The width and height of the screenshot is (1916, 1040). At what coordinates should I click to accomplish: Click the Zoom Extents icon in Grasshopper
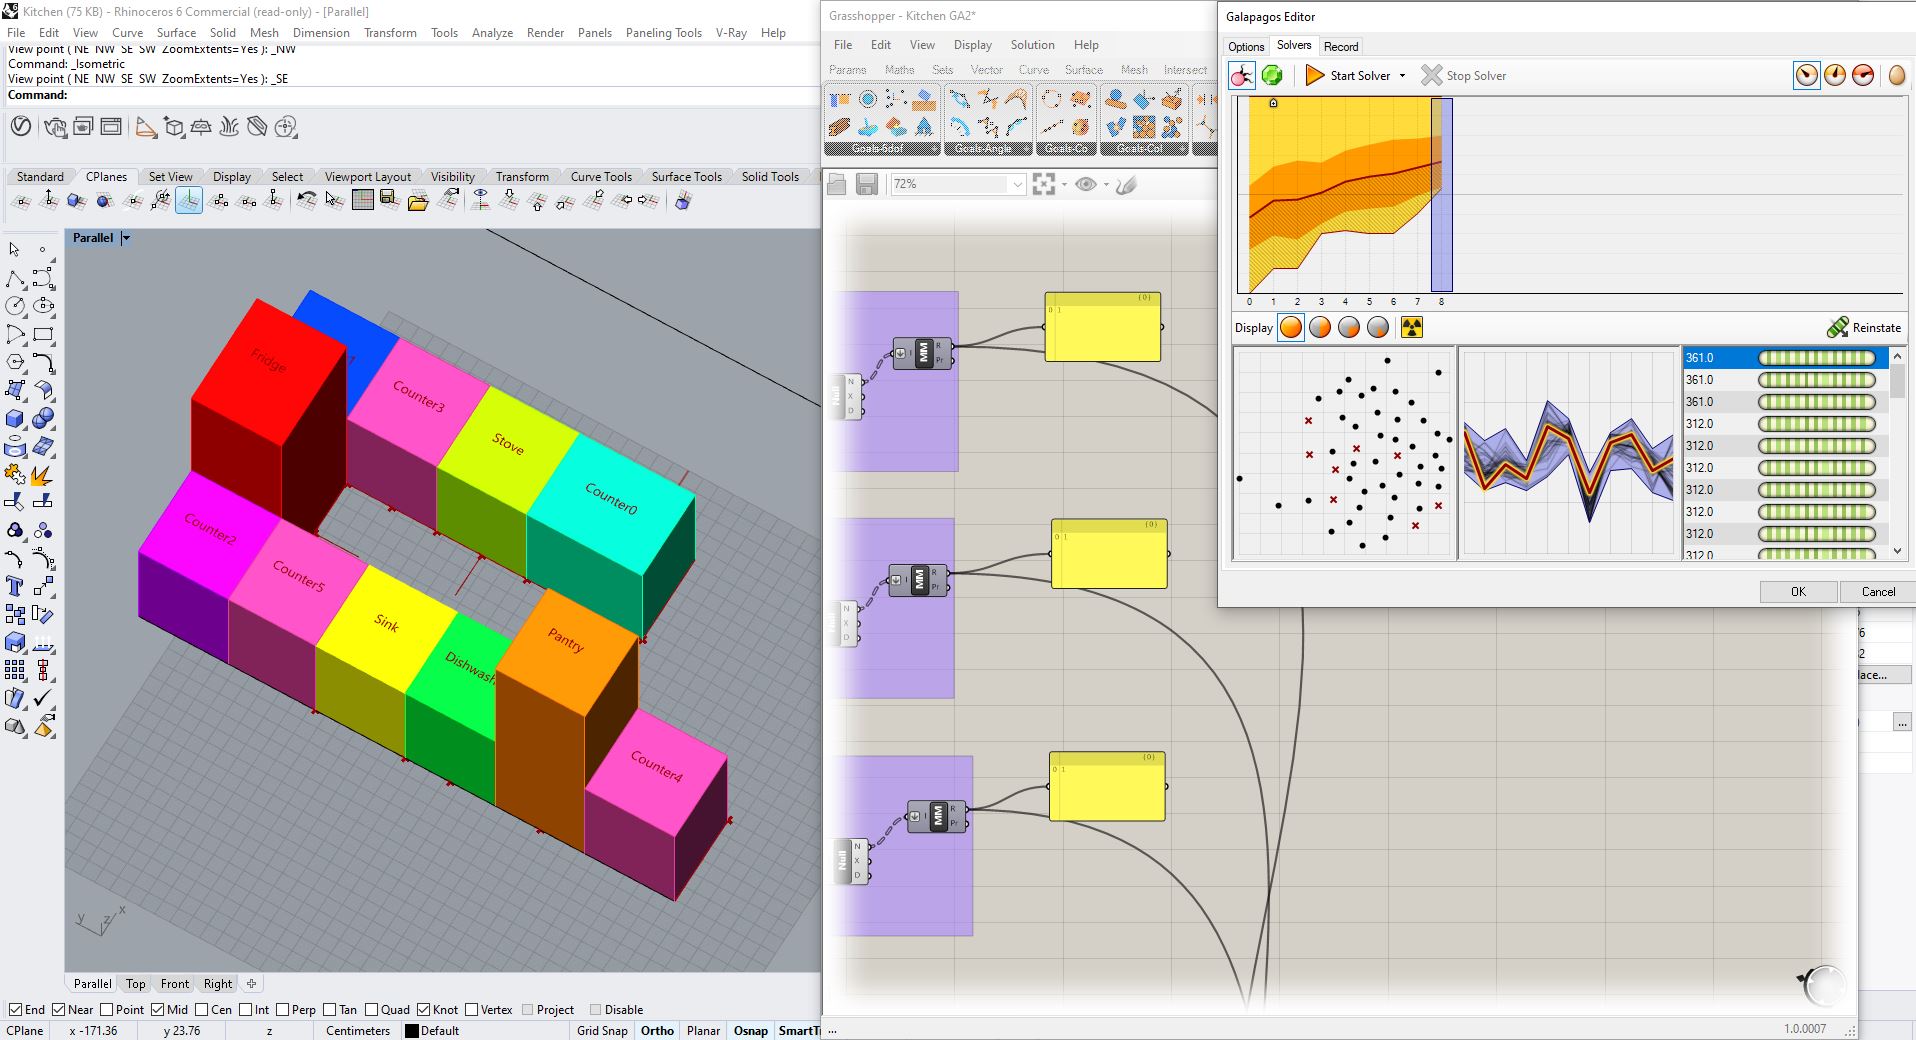1044,184
